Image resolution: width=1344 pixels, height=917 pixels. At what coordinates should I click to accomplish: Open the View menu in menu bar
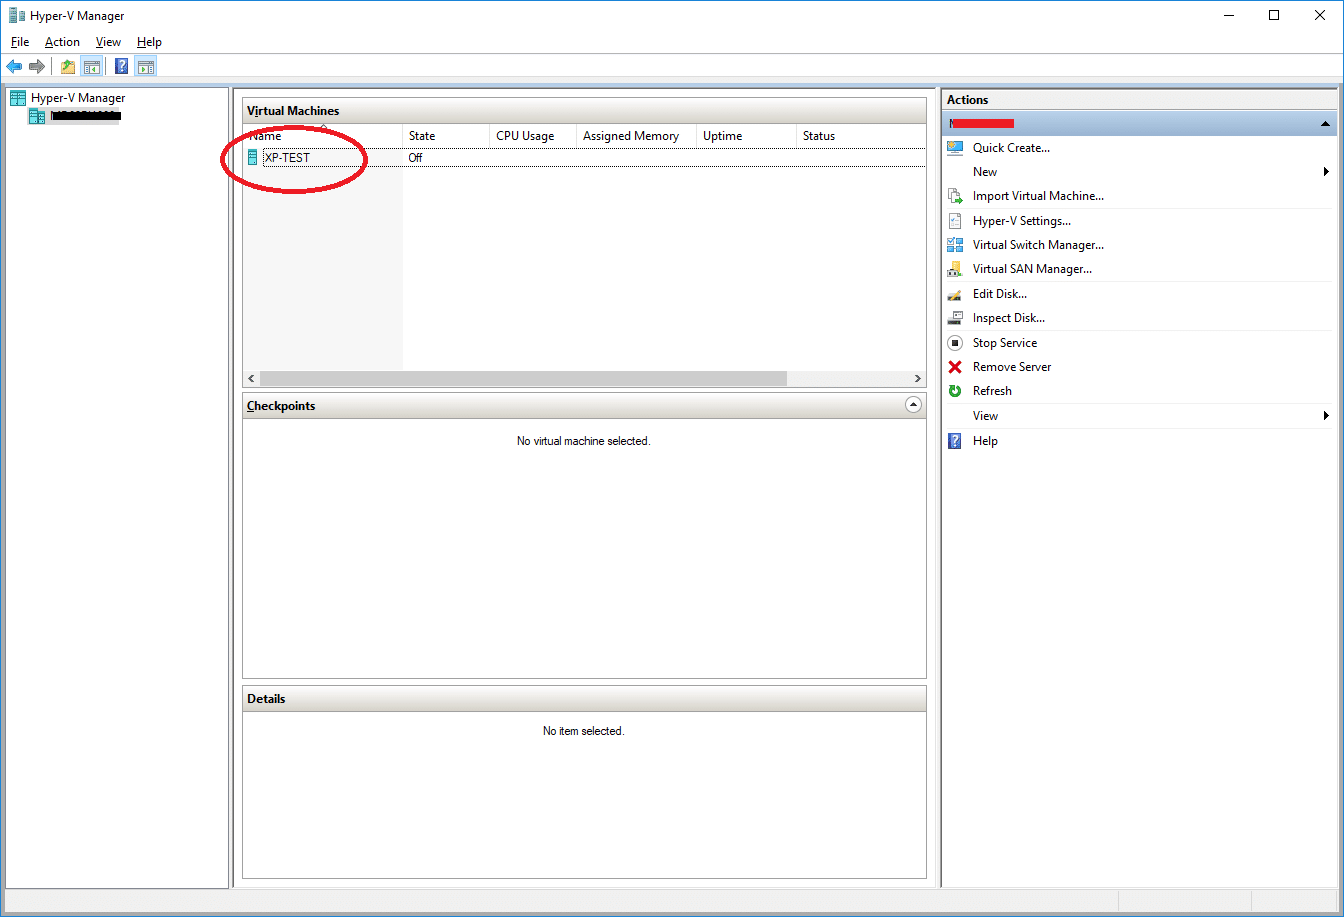click(108, 42)
